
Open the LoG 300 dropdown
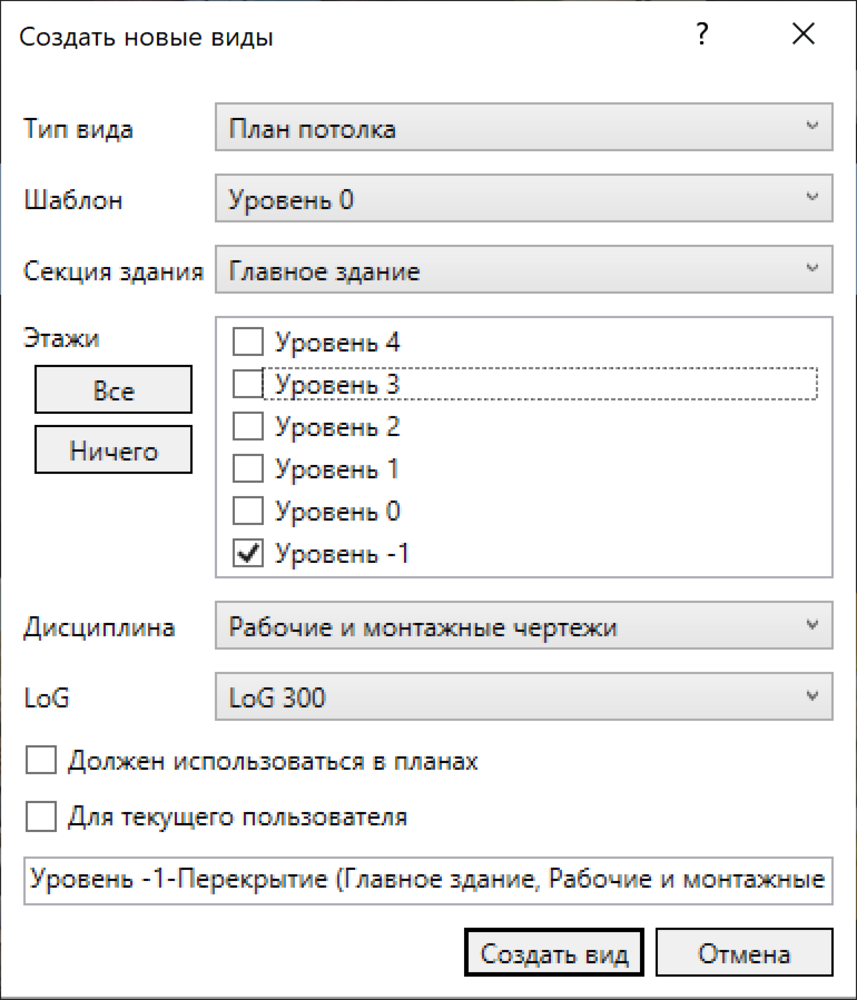[x=523, y=697]
